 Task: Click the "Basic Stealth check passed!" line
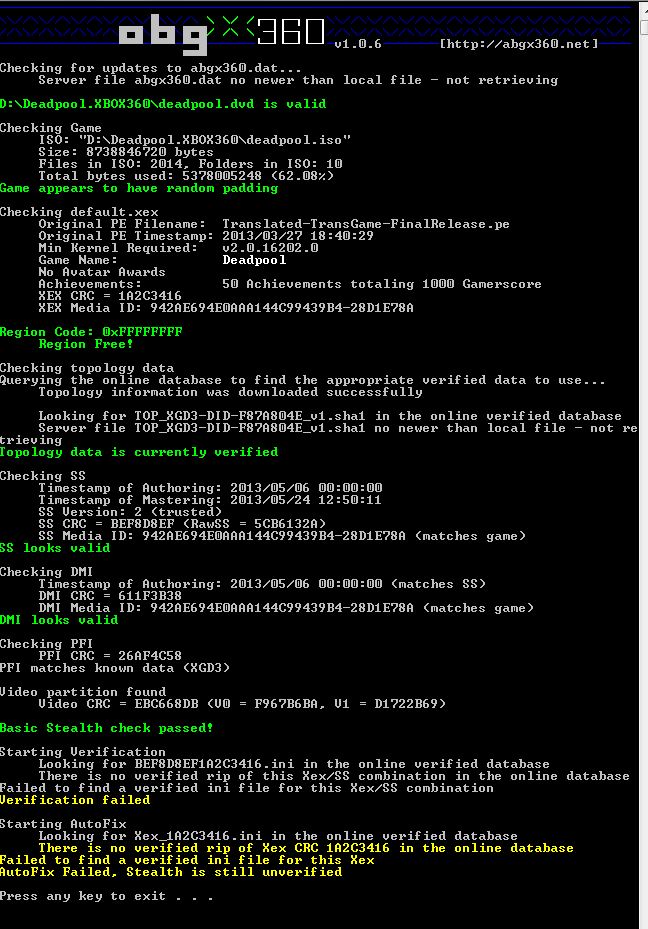pyautogui.click(x=107, y=728)
